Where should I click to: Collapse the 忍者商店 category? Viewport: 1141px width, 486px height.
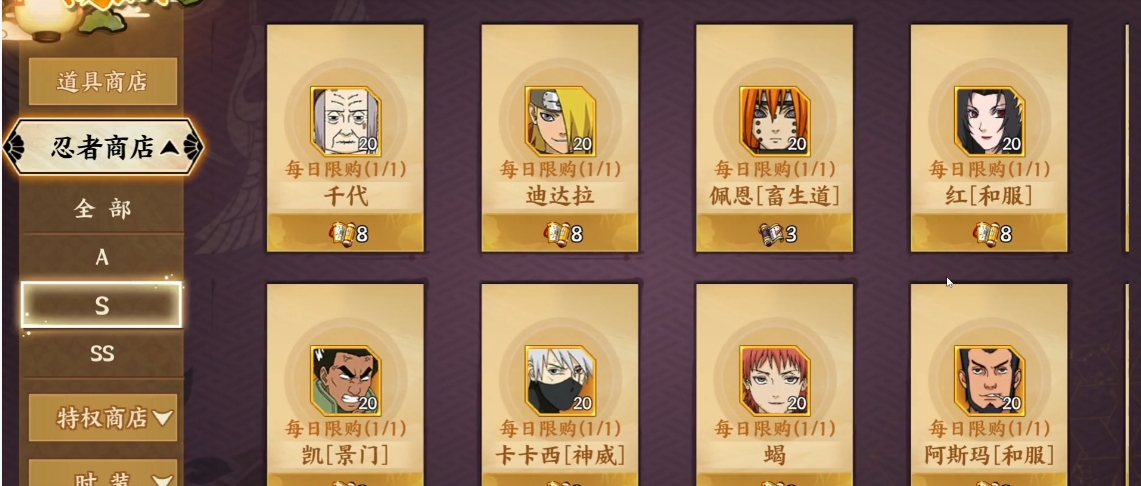(x=103, y=148)
